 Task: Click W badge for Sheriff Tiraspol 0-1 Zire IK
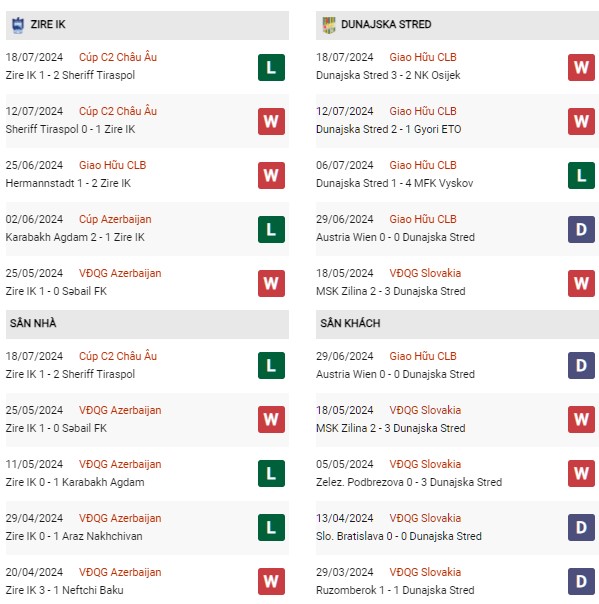[x=271, y=121]
